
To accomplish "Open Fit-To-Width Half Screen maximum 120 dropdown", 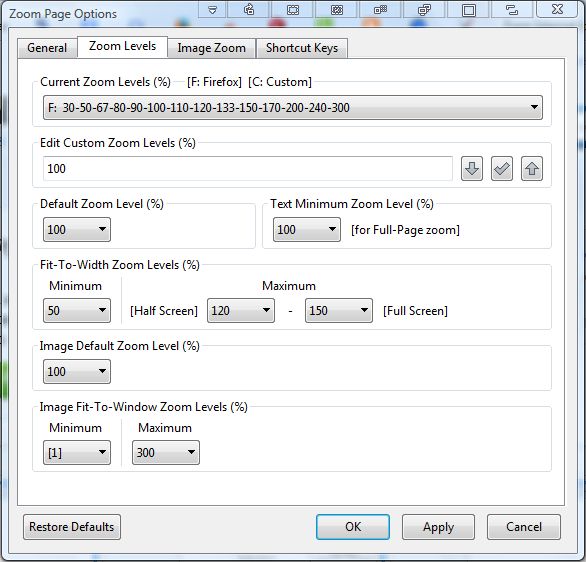I will click(x=241, y=311).
